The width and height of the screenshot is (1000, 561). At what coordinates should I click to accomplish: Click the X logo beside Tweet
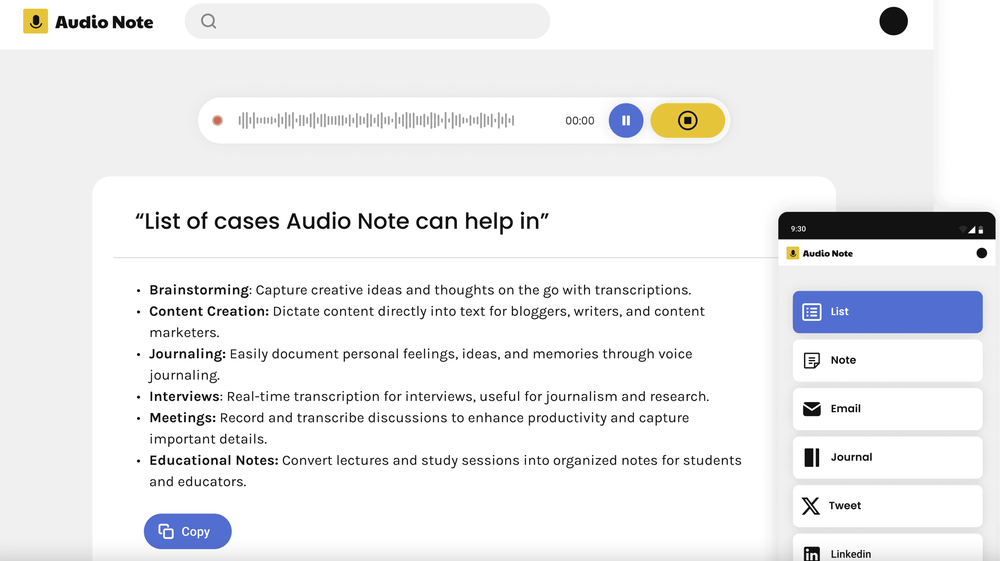(x=811, y=506)
